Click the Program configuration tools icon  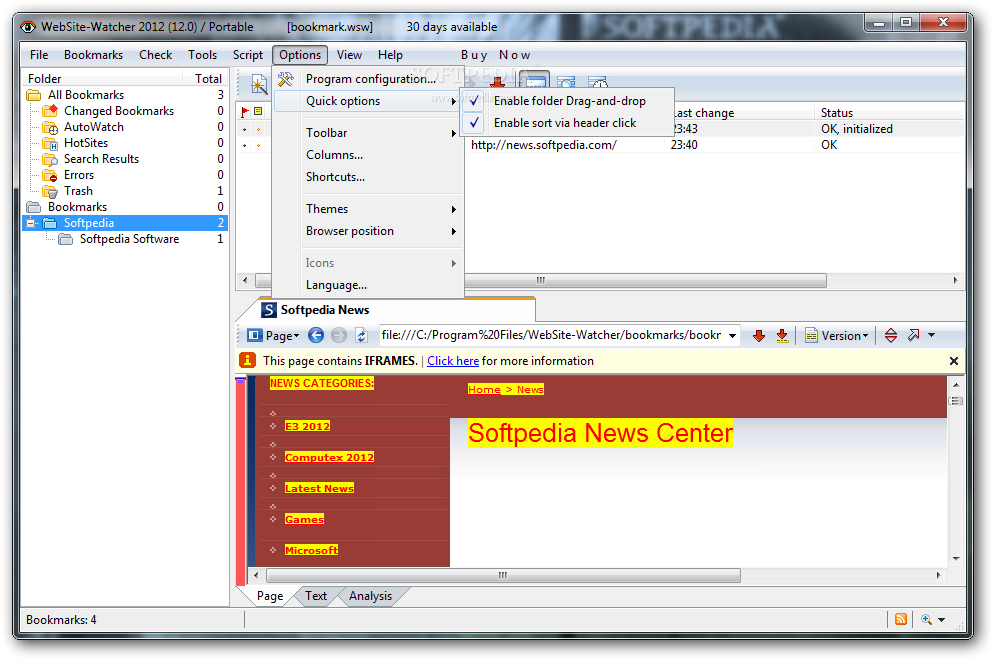286,79
